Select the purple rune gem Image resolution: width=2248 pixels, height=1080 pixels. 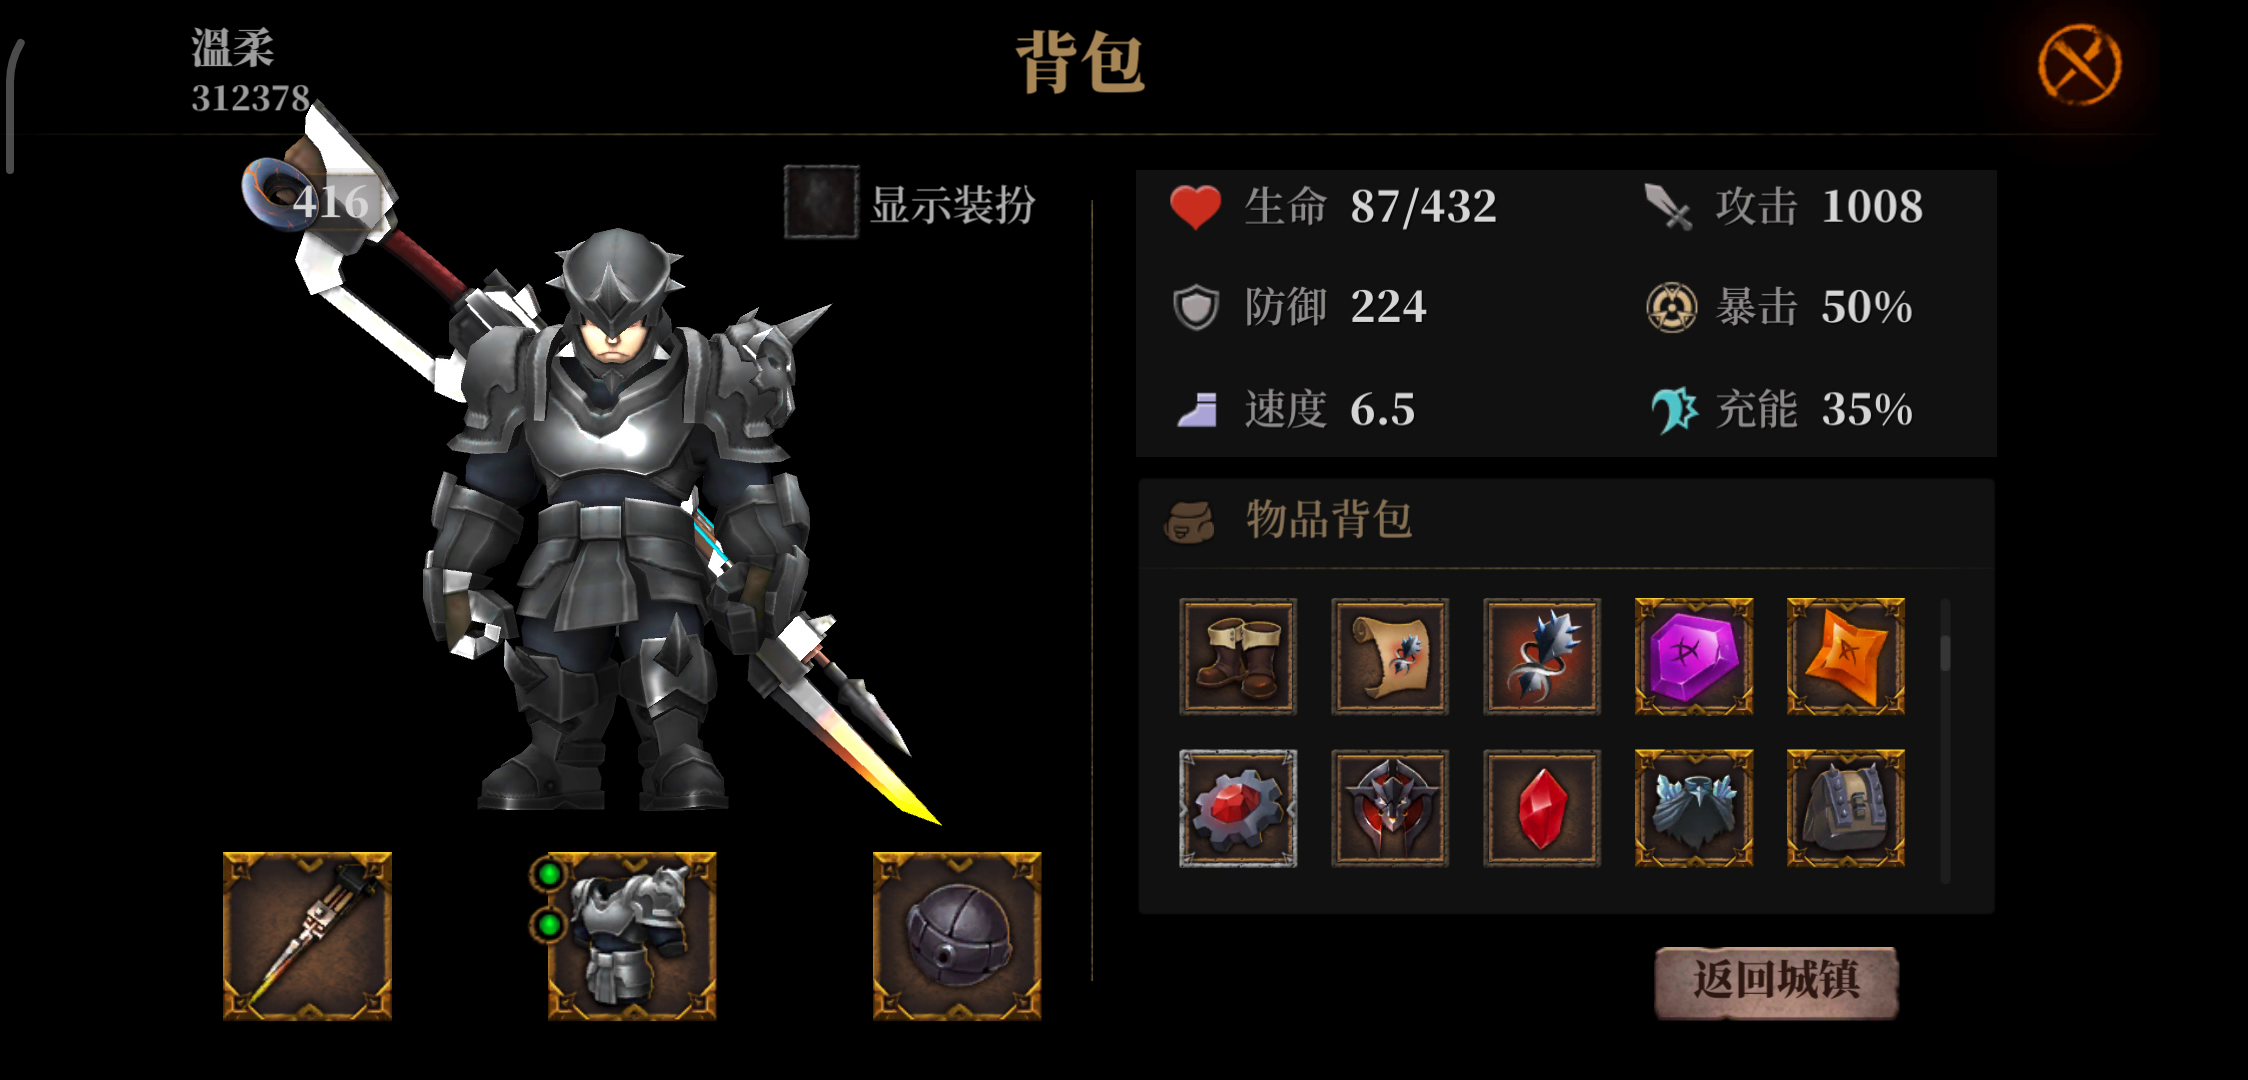1694,657
